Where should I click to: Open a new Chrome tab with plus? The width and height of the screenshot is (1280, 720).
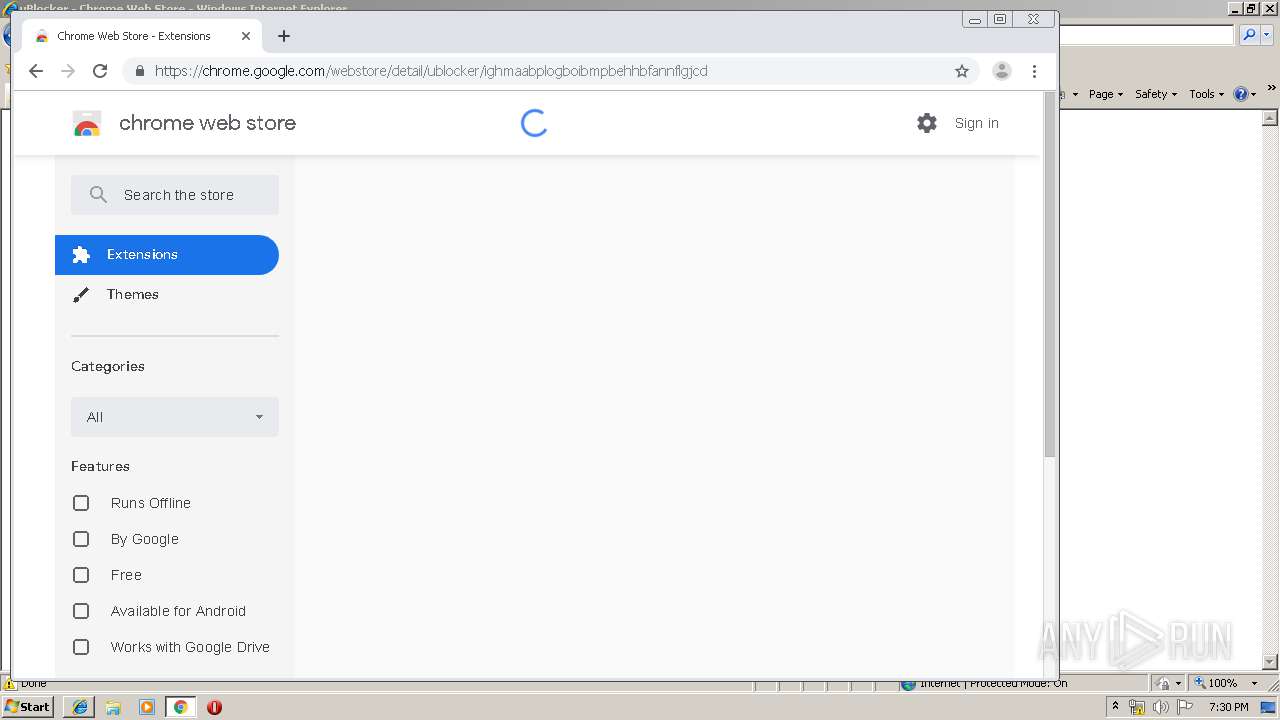pos(284,36)
